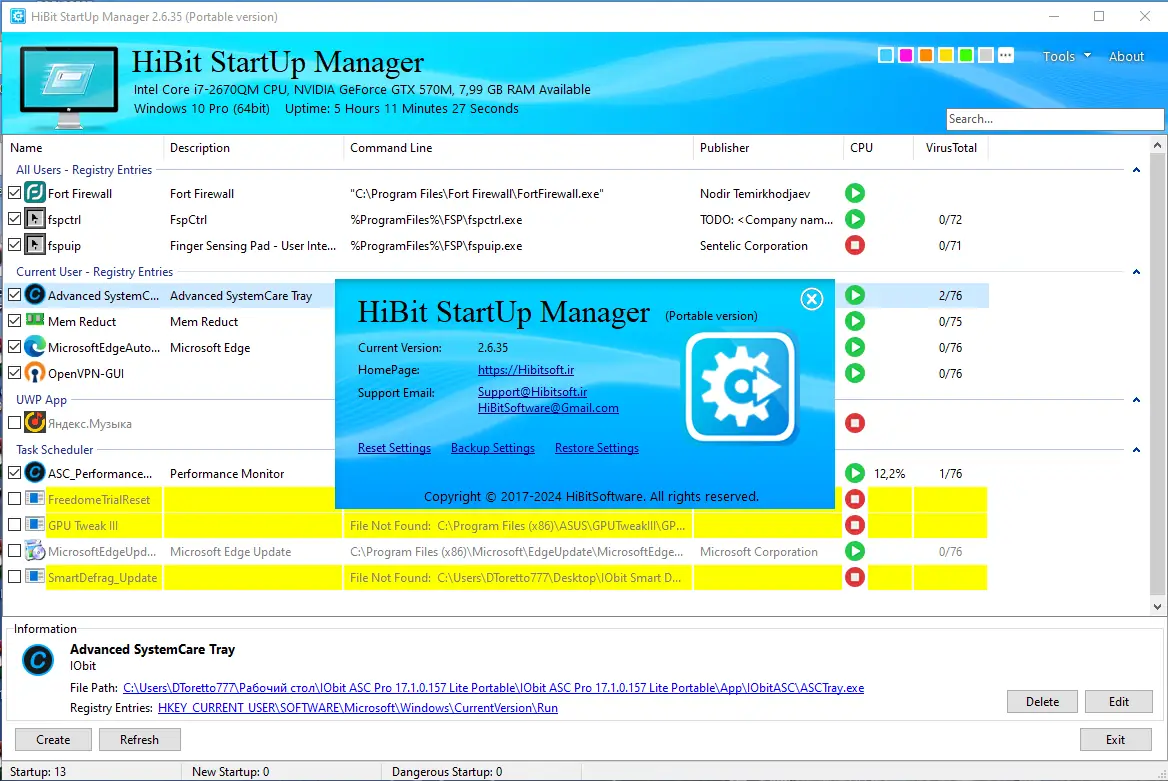1168x781 pixels.
Task: Enable the Яндекс.Музыка checkbox
Action: (14, 423)
